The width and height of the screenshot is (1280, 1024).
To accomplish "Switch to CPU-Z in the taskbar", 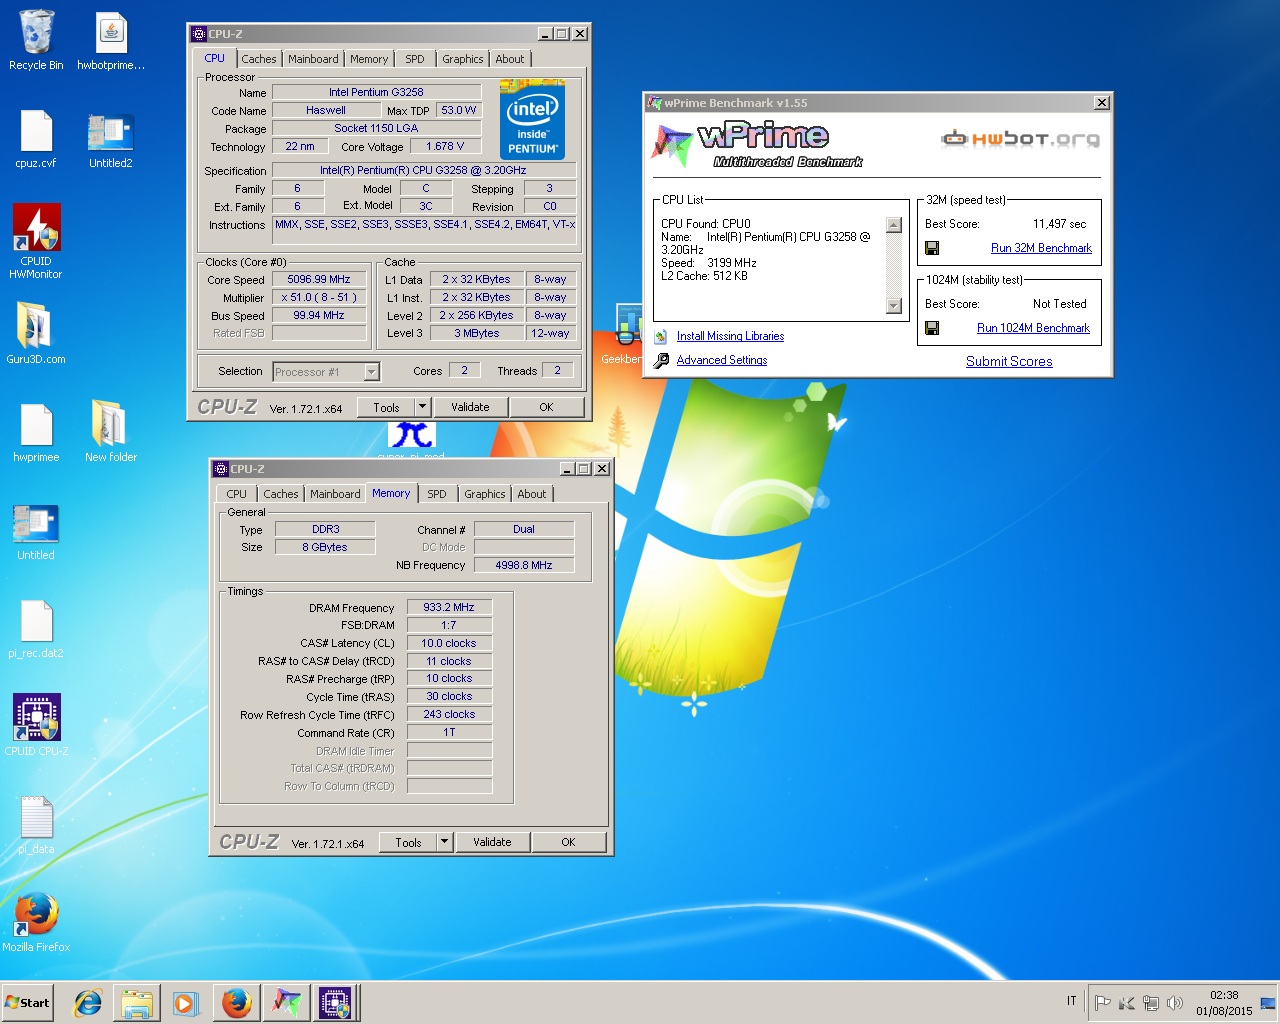I will pyautogui.click(x=335, y=1003).
